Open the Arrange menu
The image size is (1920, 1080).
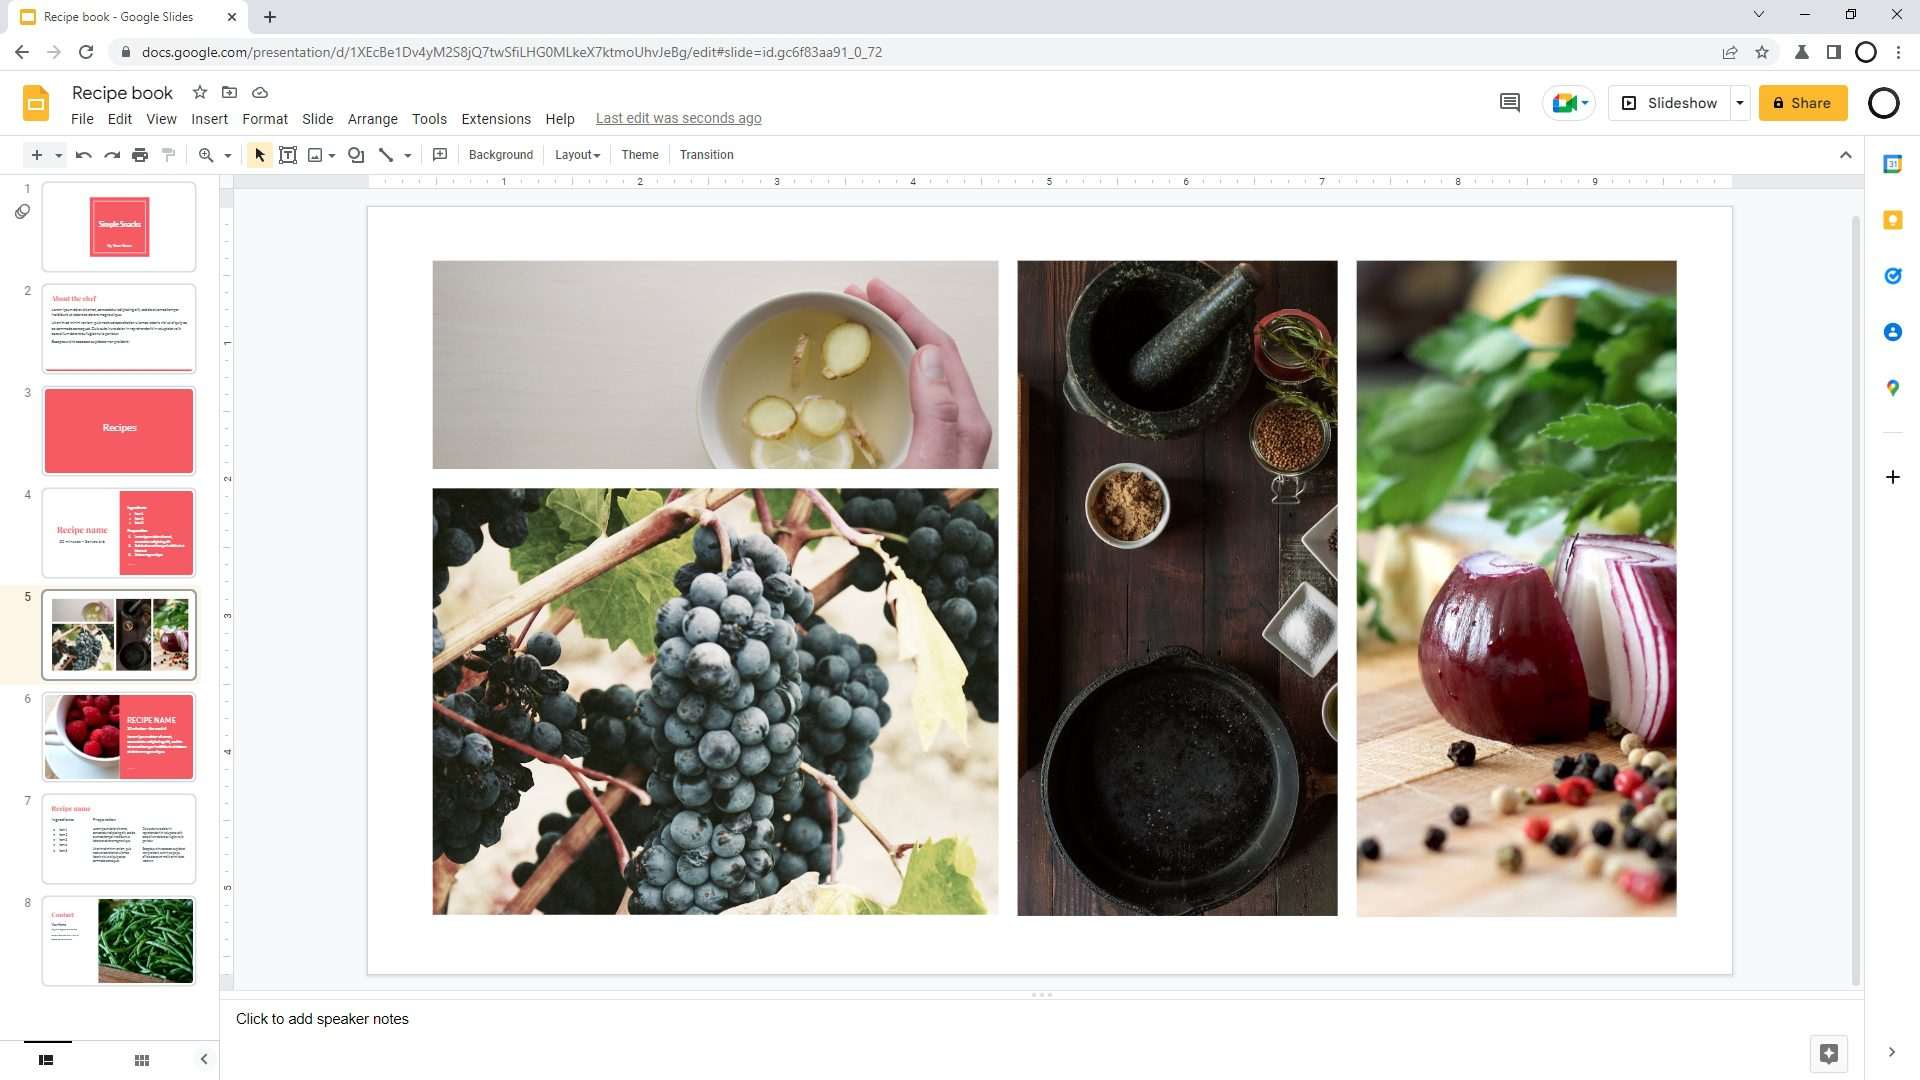372,117
